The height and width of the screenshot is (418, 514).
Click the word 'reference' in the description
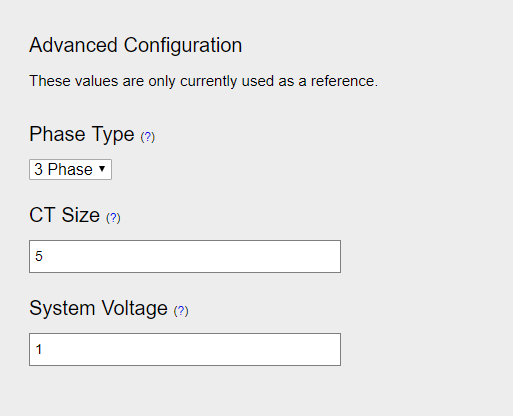[343, 81]
